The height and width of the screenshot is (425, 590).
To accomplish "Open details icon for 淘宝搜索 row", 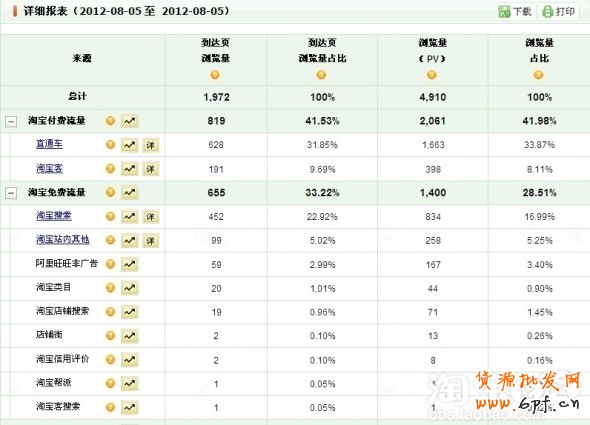I will point(151,217).
